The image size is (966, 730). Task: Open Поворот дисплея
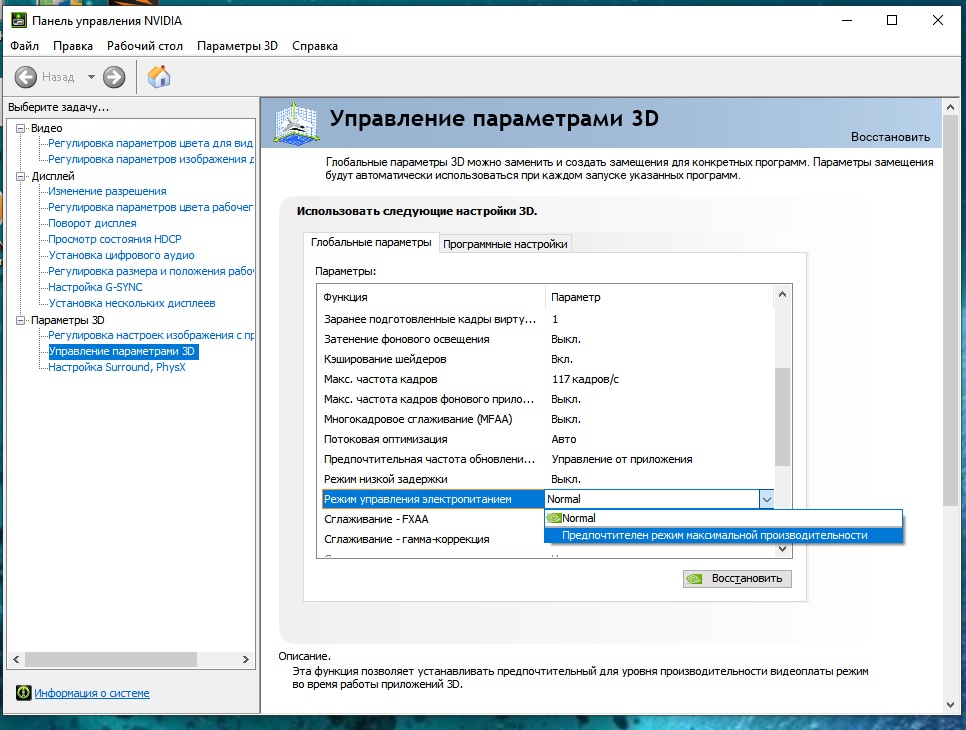(92, 223)
